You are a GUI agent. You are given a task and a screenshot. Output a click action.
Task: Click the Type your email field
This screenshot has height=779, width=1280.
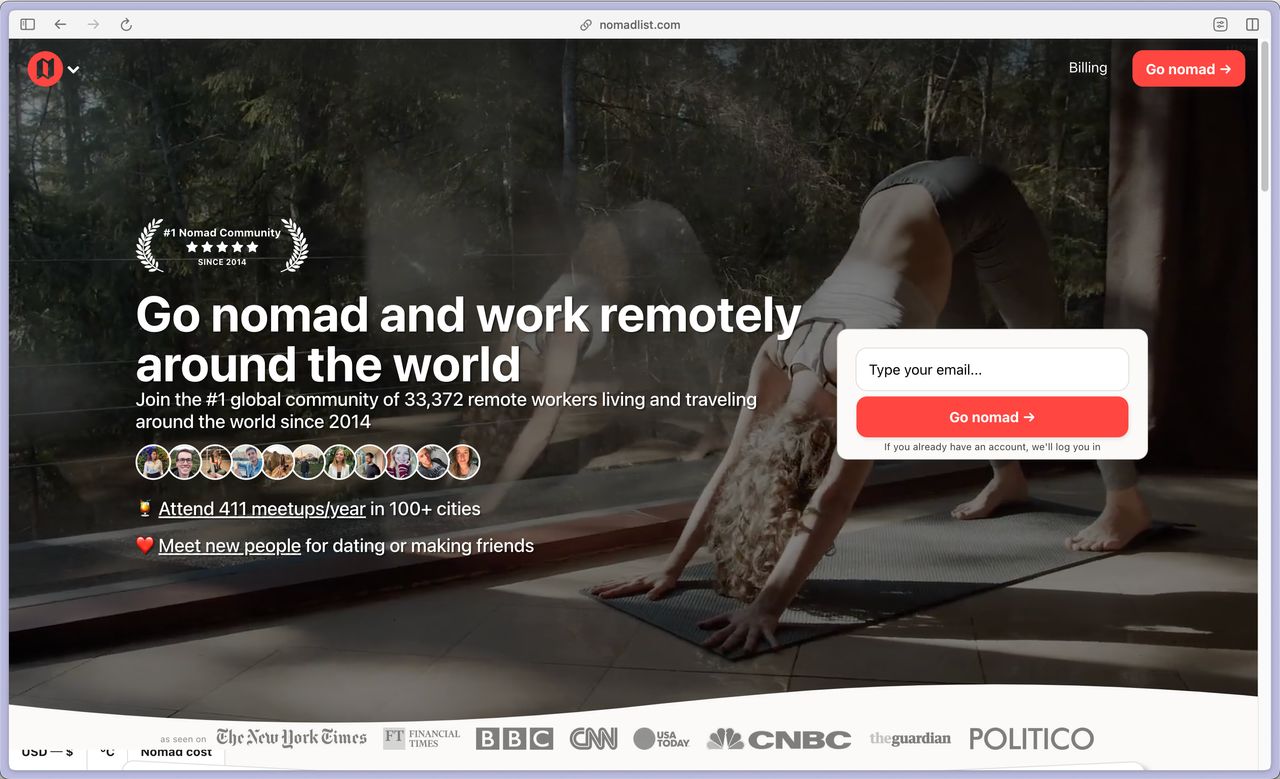pos(991,370)
